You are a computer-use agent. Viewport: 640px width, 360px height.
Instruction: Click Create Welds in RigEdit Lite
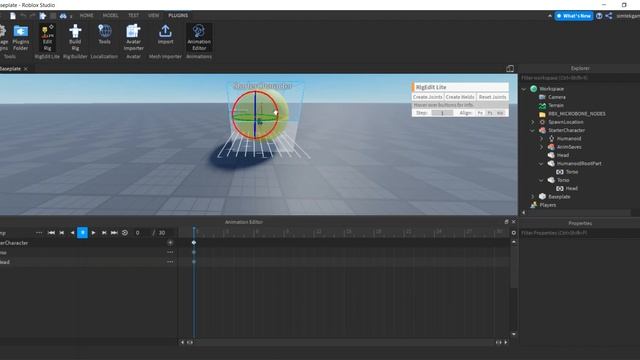pyautogui.click(x=460, y=97)
